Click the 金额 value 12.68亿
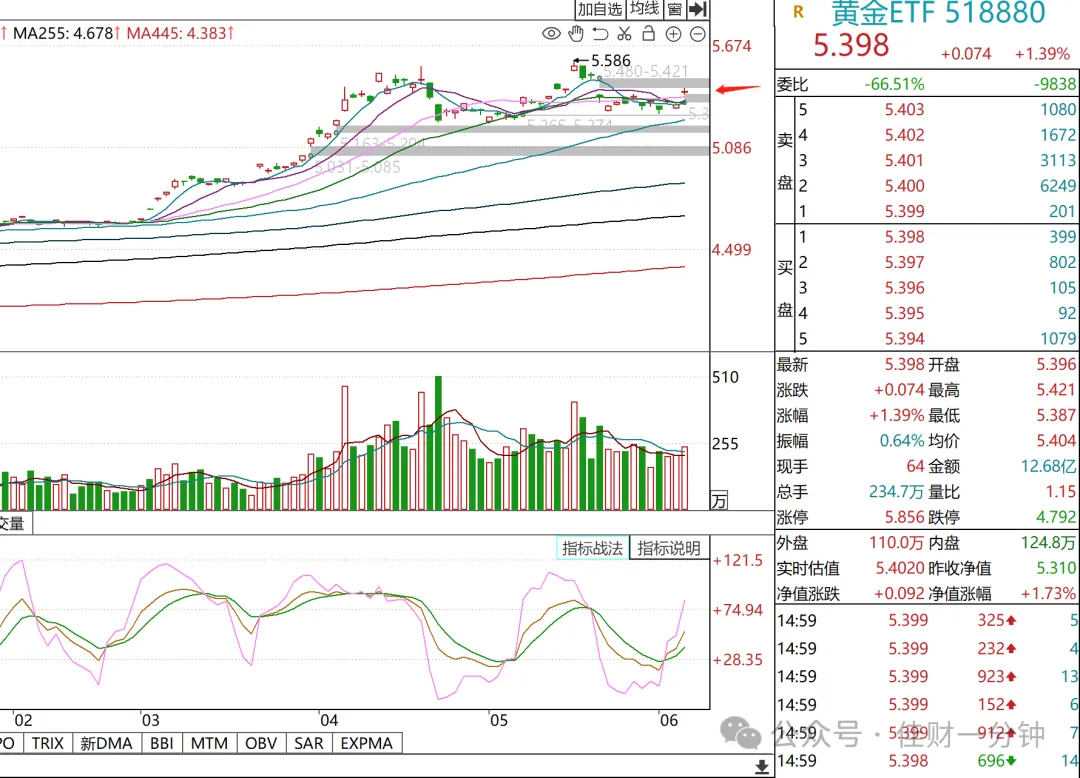Viewport: 1080px width, 778px height. [x=1049, y=466]
